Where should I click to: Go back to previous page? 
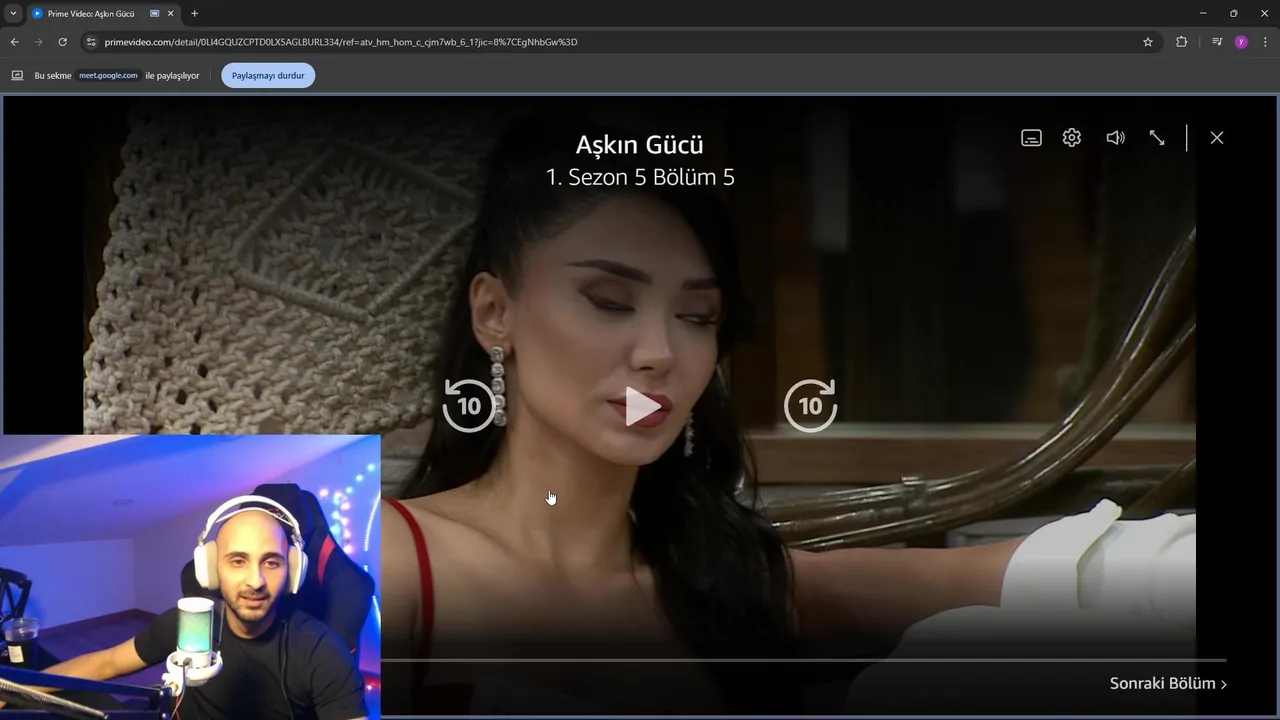[14, 42]
